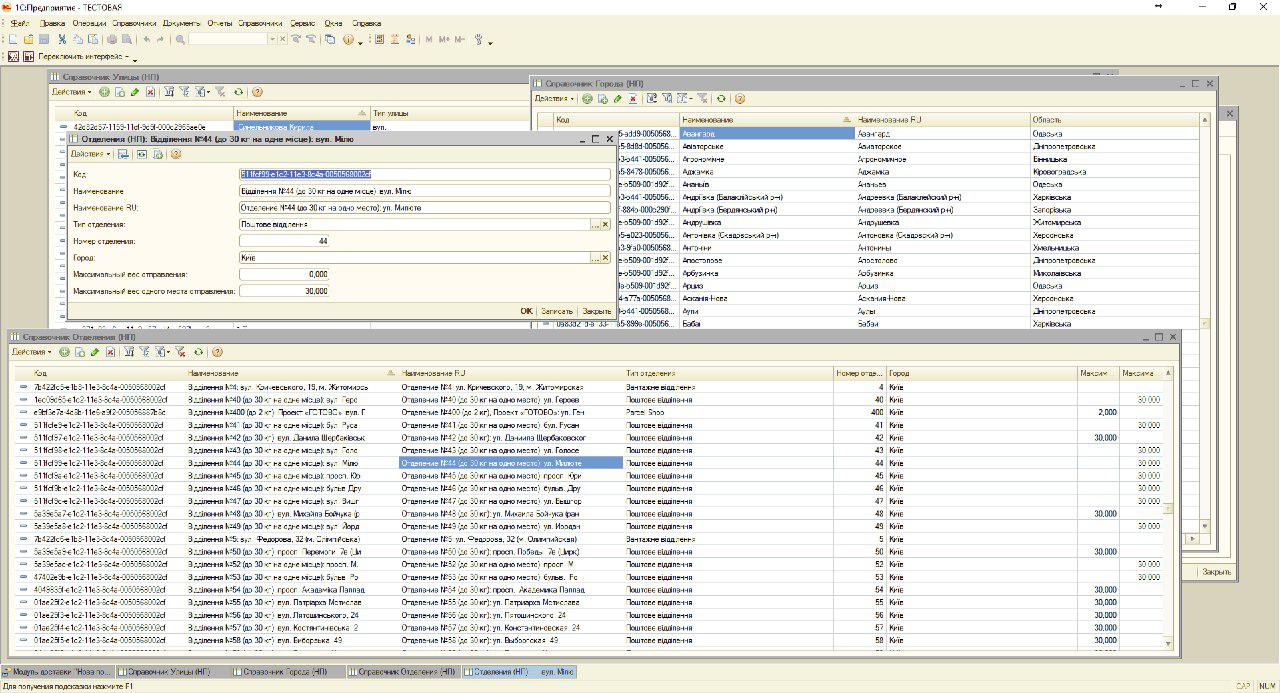Expand the Переключить интерфейс dropdown

pyautogui.click(x=85, y=57)
